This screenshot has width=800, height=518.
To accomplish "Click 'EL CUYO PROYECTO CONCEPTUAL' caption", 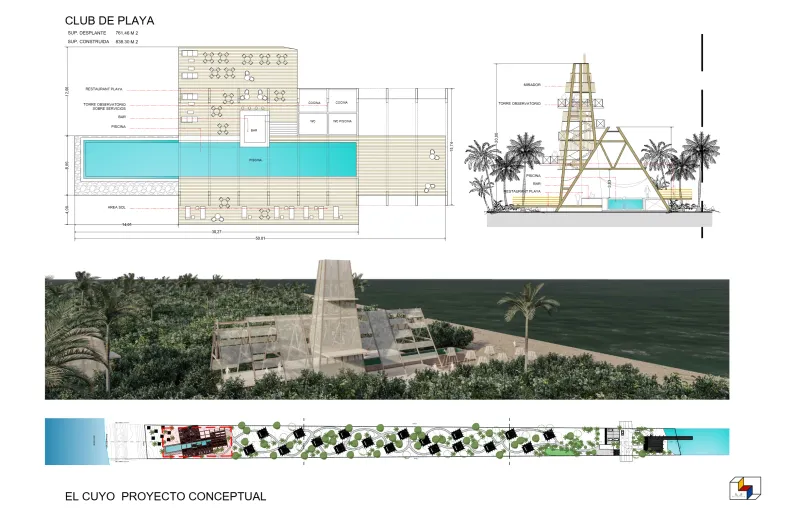I will (x=165, y=496).
